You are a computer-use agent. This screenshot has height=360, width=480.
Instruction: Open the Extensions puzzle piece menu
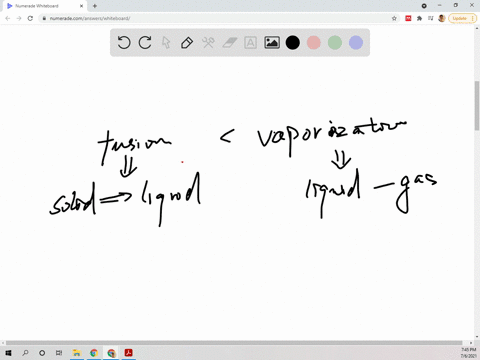(x=419, y=18)
